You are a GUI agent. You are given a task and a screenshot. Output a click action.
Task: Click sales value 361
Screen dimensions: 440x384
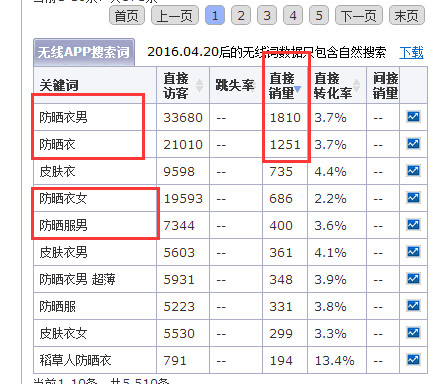pos(281,253)
